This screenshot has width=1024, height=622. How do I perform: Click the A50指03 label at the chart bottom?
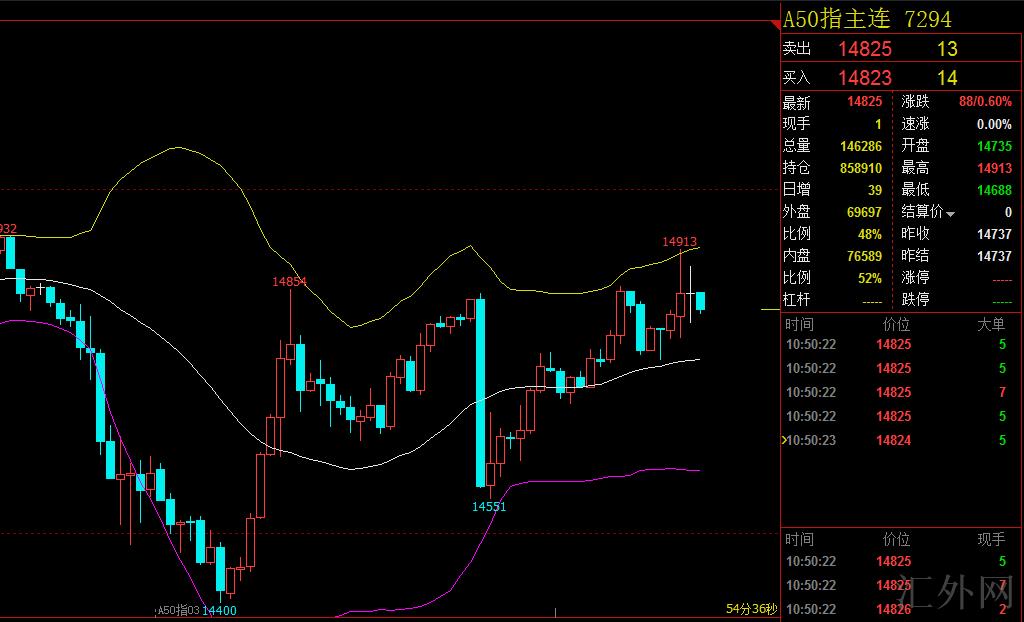tap(179, 610)
